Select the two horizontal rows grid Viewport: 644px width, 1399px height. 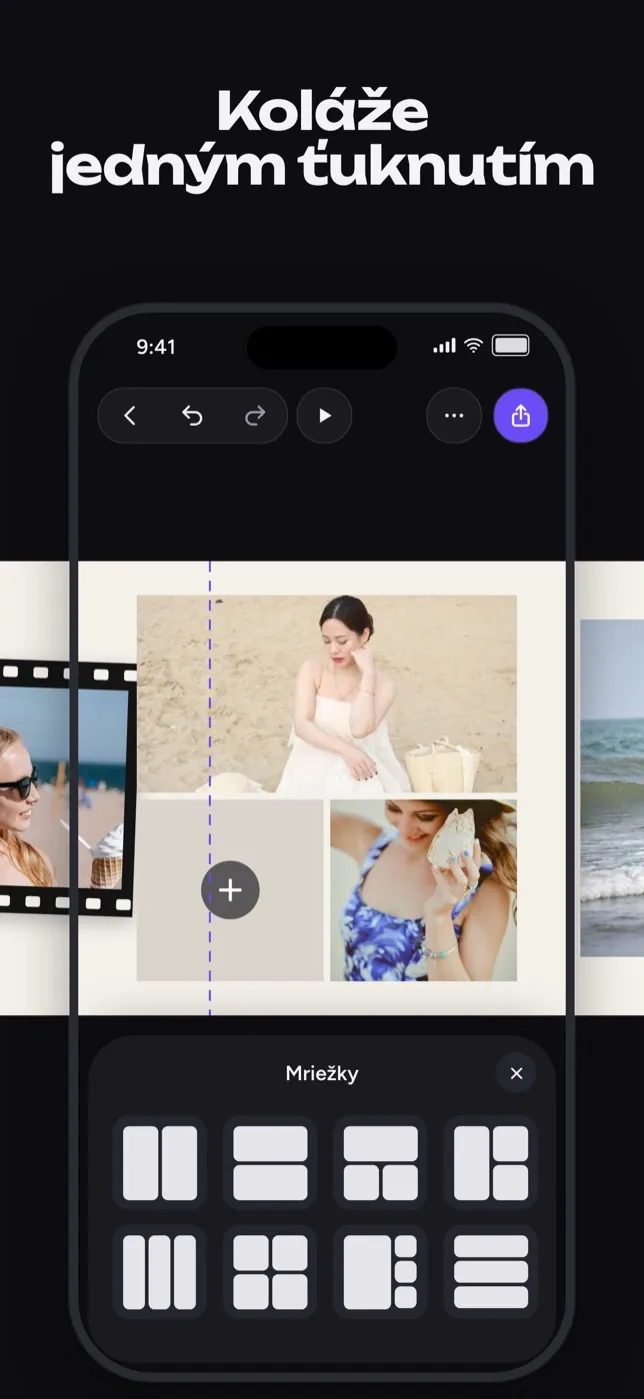(270, 1163)
